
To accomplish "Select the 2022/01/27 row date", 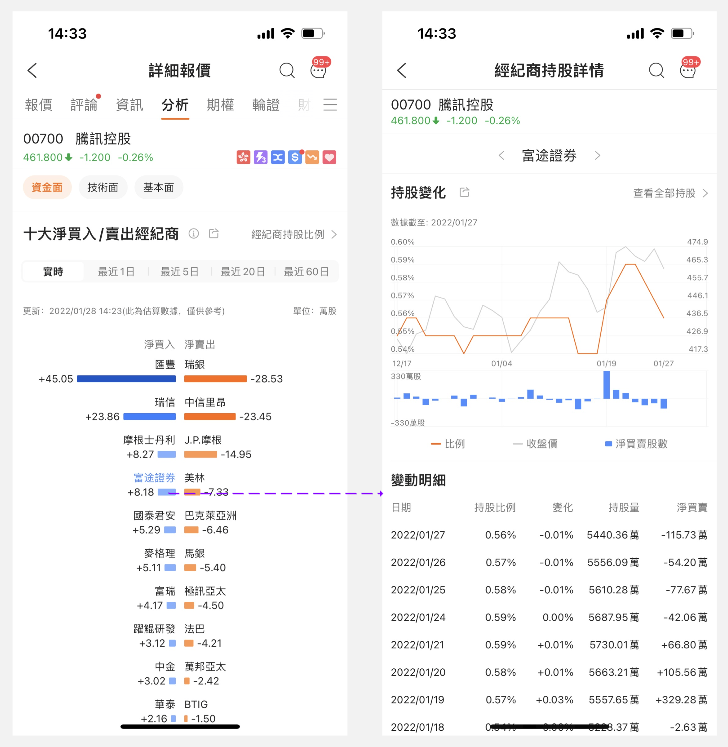I will (418, 535).
